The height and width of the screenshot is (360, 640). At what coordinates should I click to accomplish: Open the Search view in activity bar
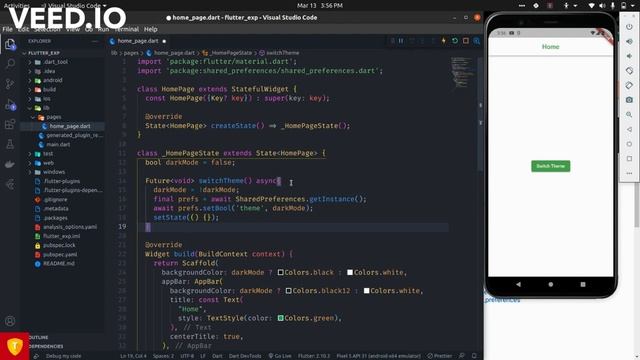coord(10,64)
